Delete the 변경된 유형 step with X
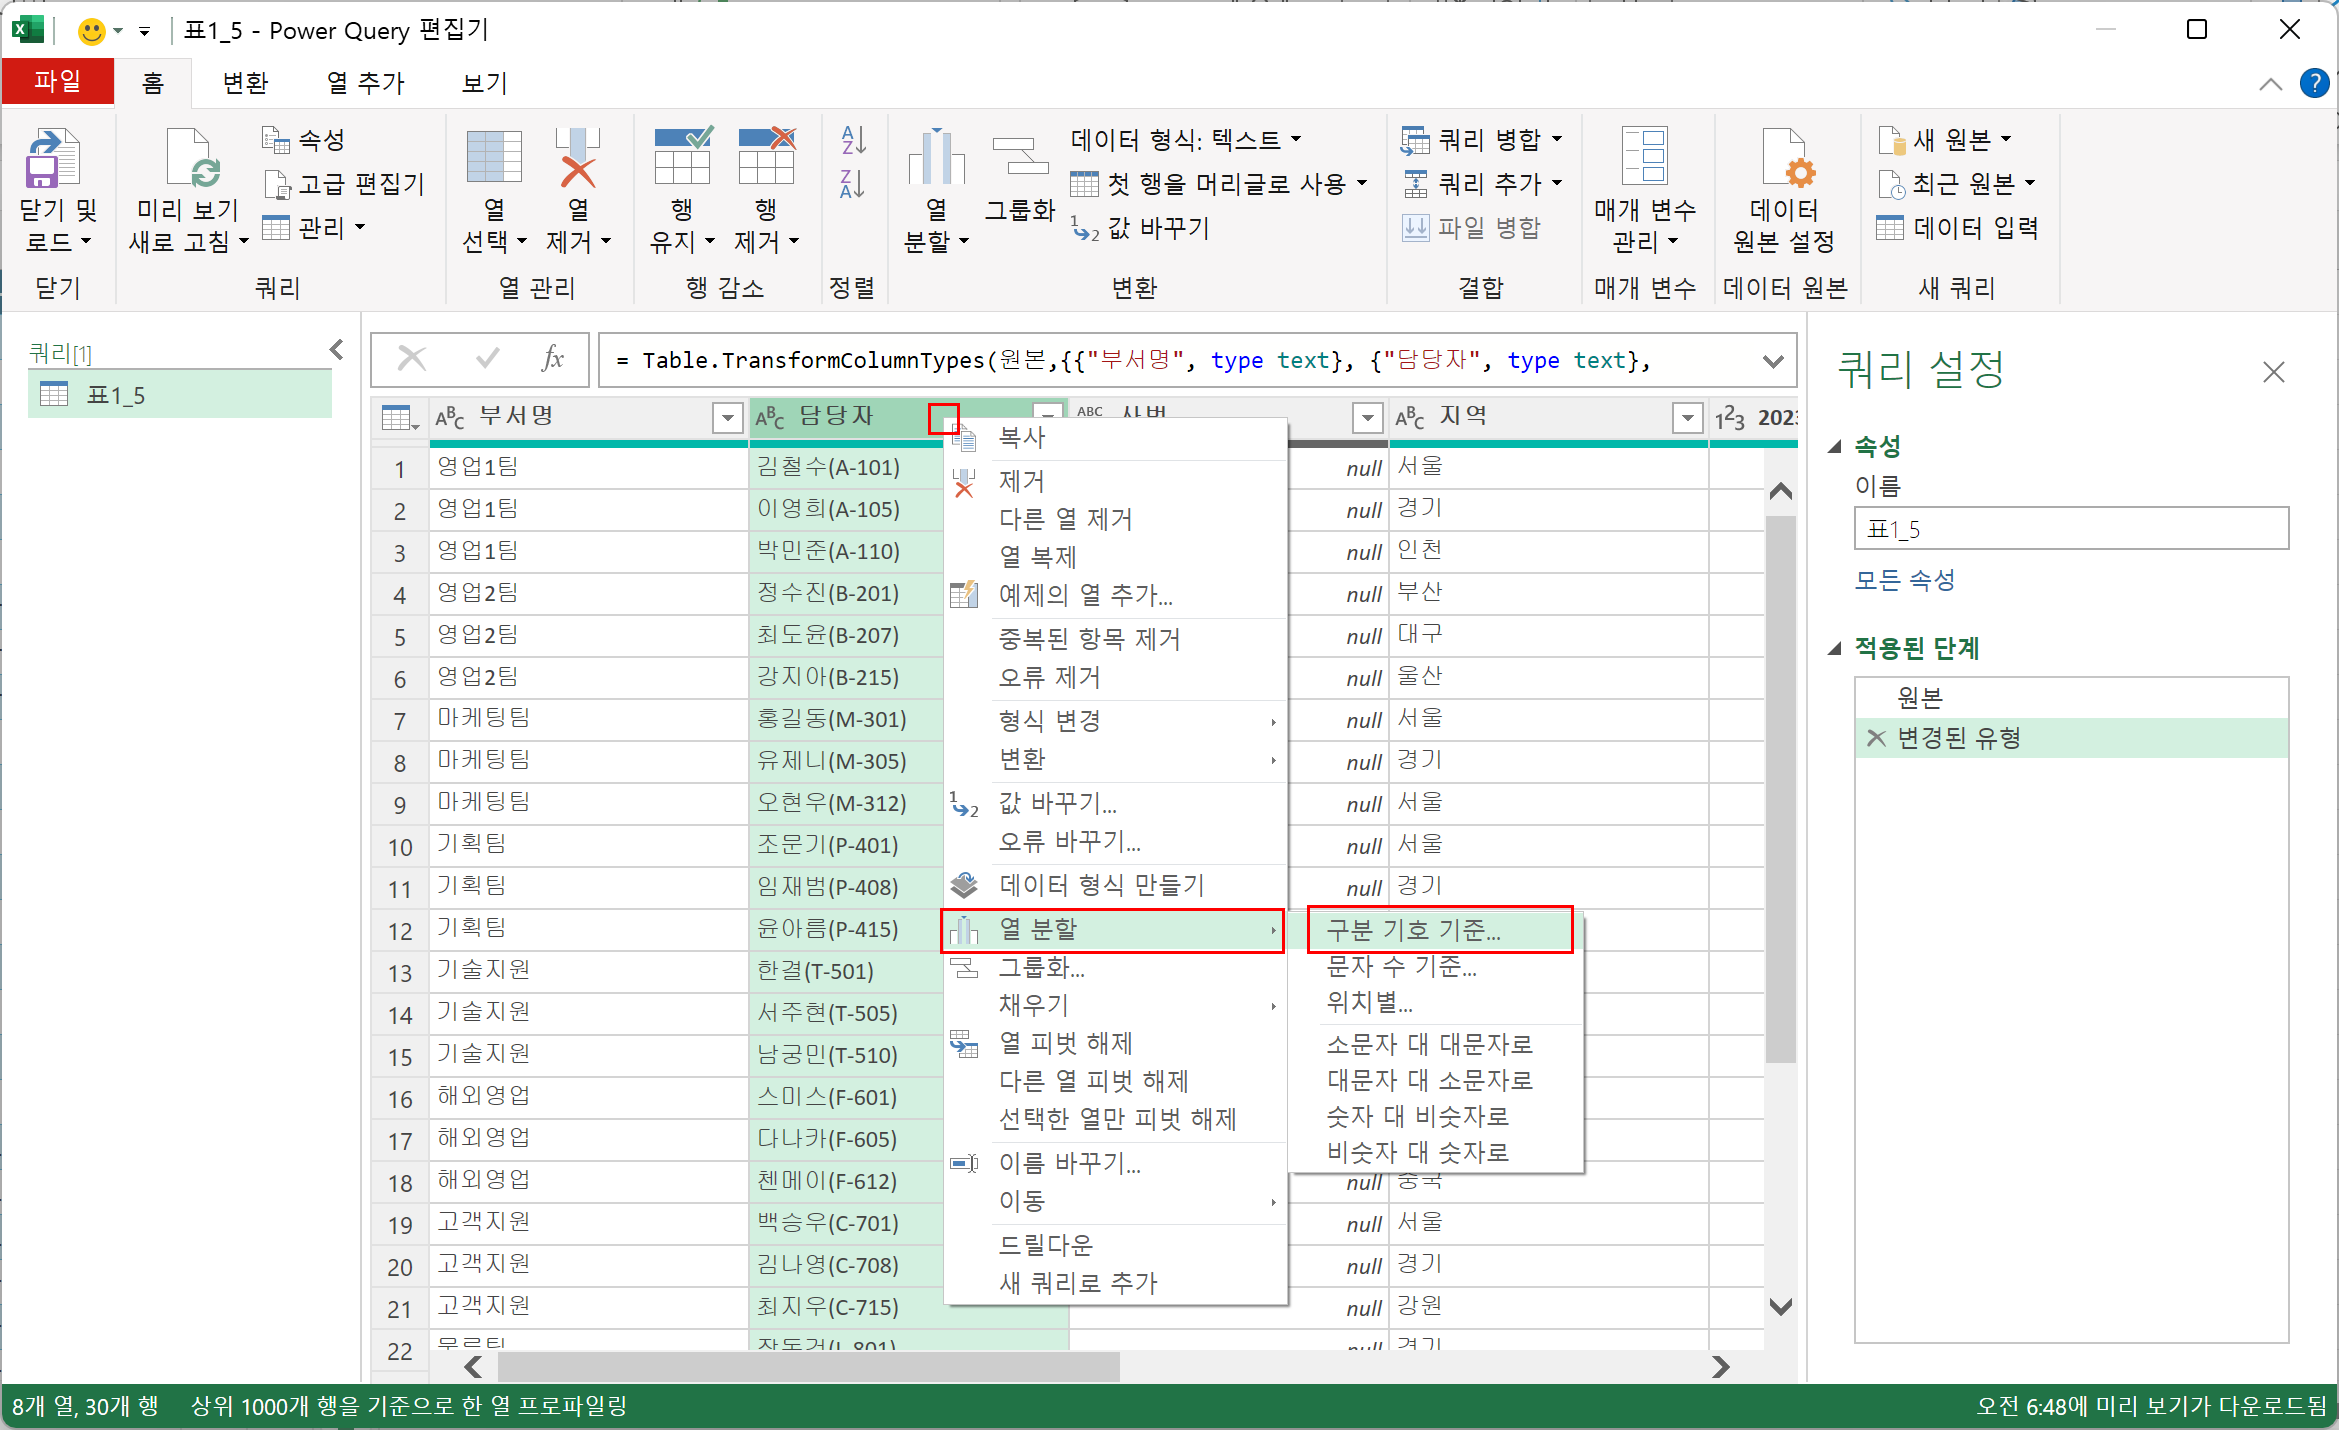2339x1430 pixels. coord(1876,738)
